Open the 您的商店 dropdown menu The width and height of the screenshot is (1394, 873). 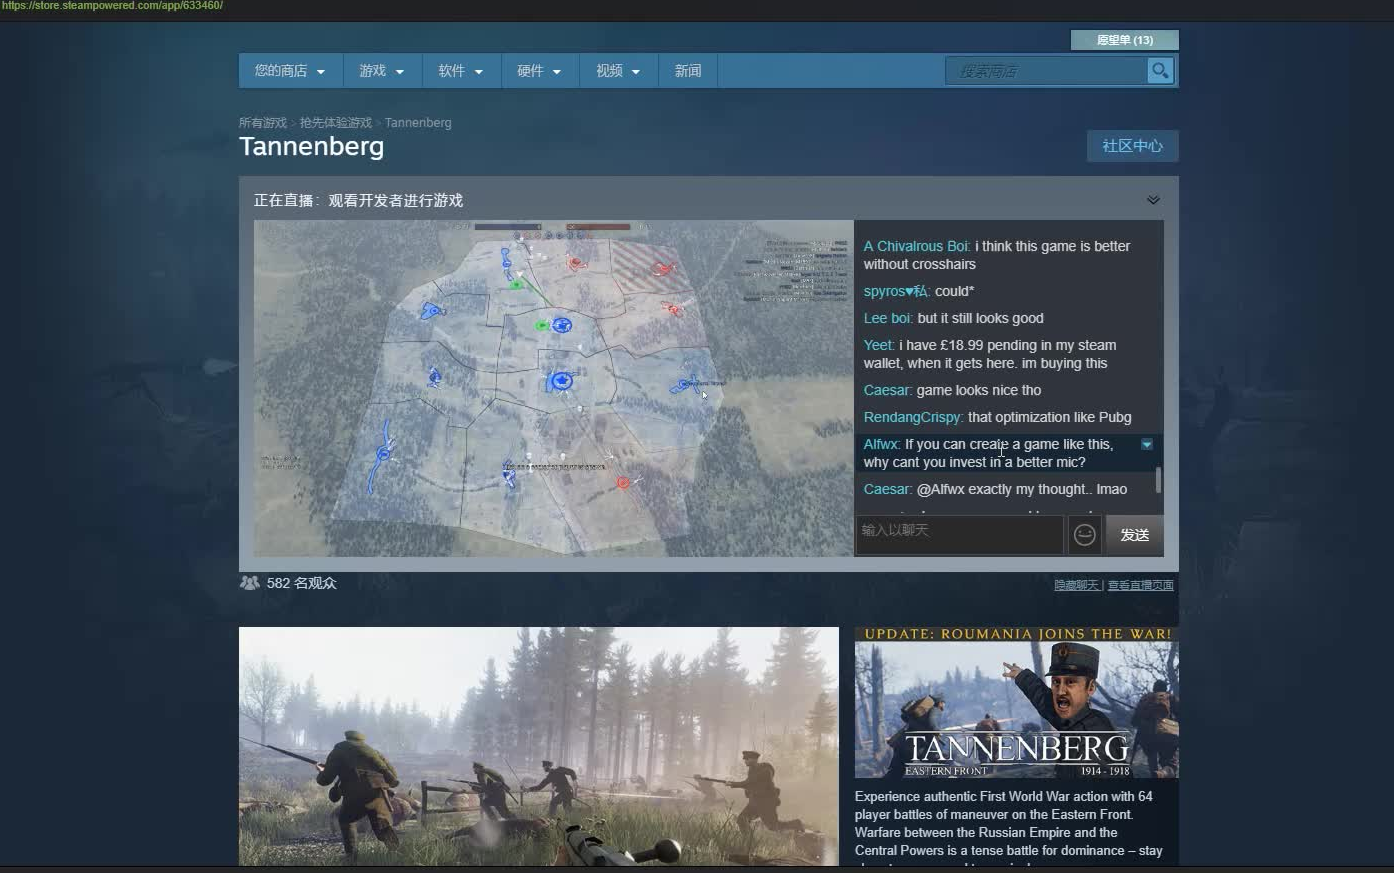[x=290, y=71]
